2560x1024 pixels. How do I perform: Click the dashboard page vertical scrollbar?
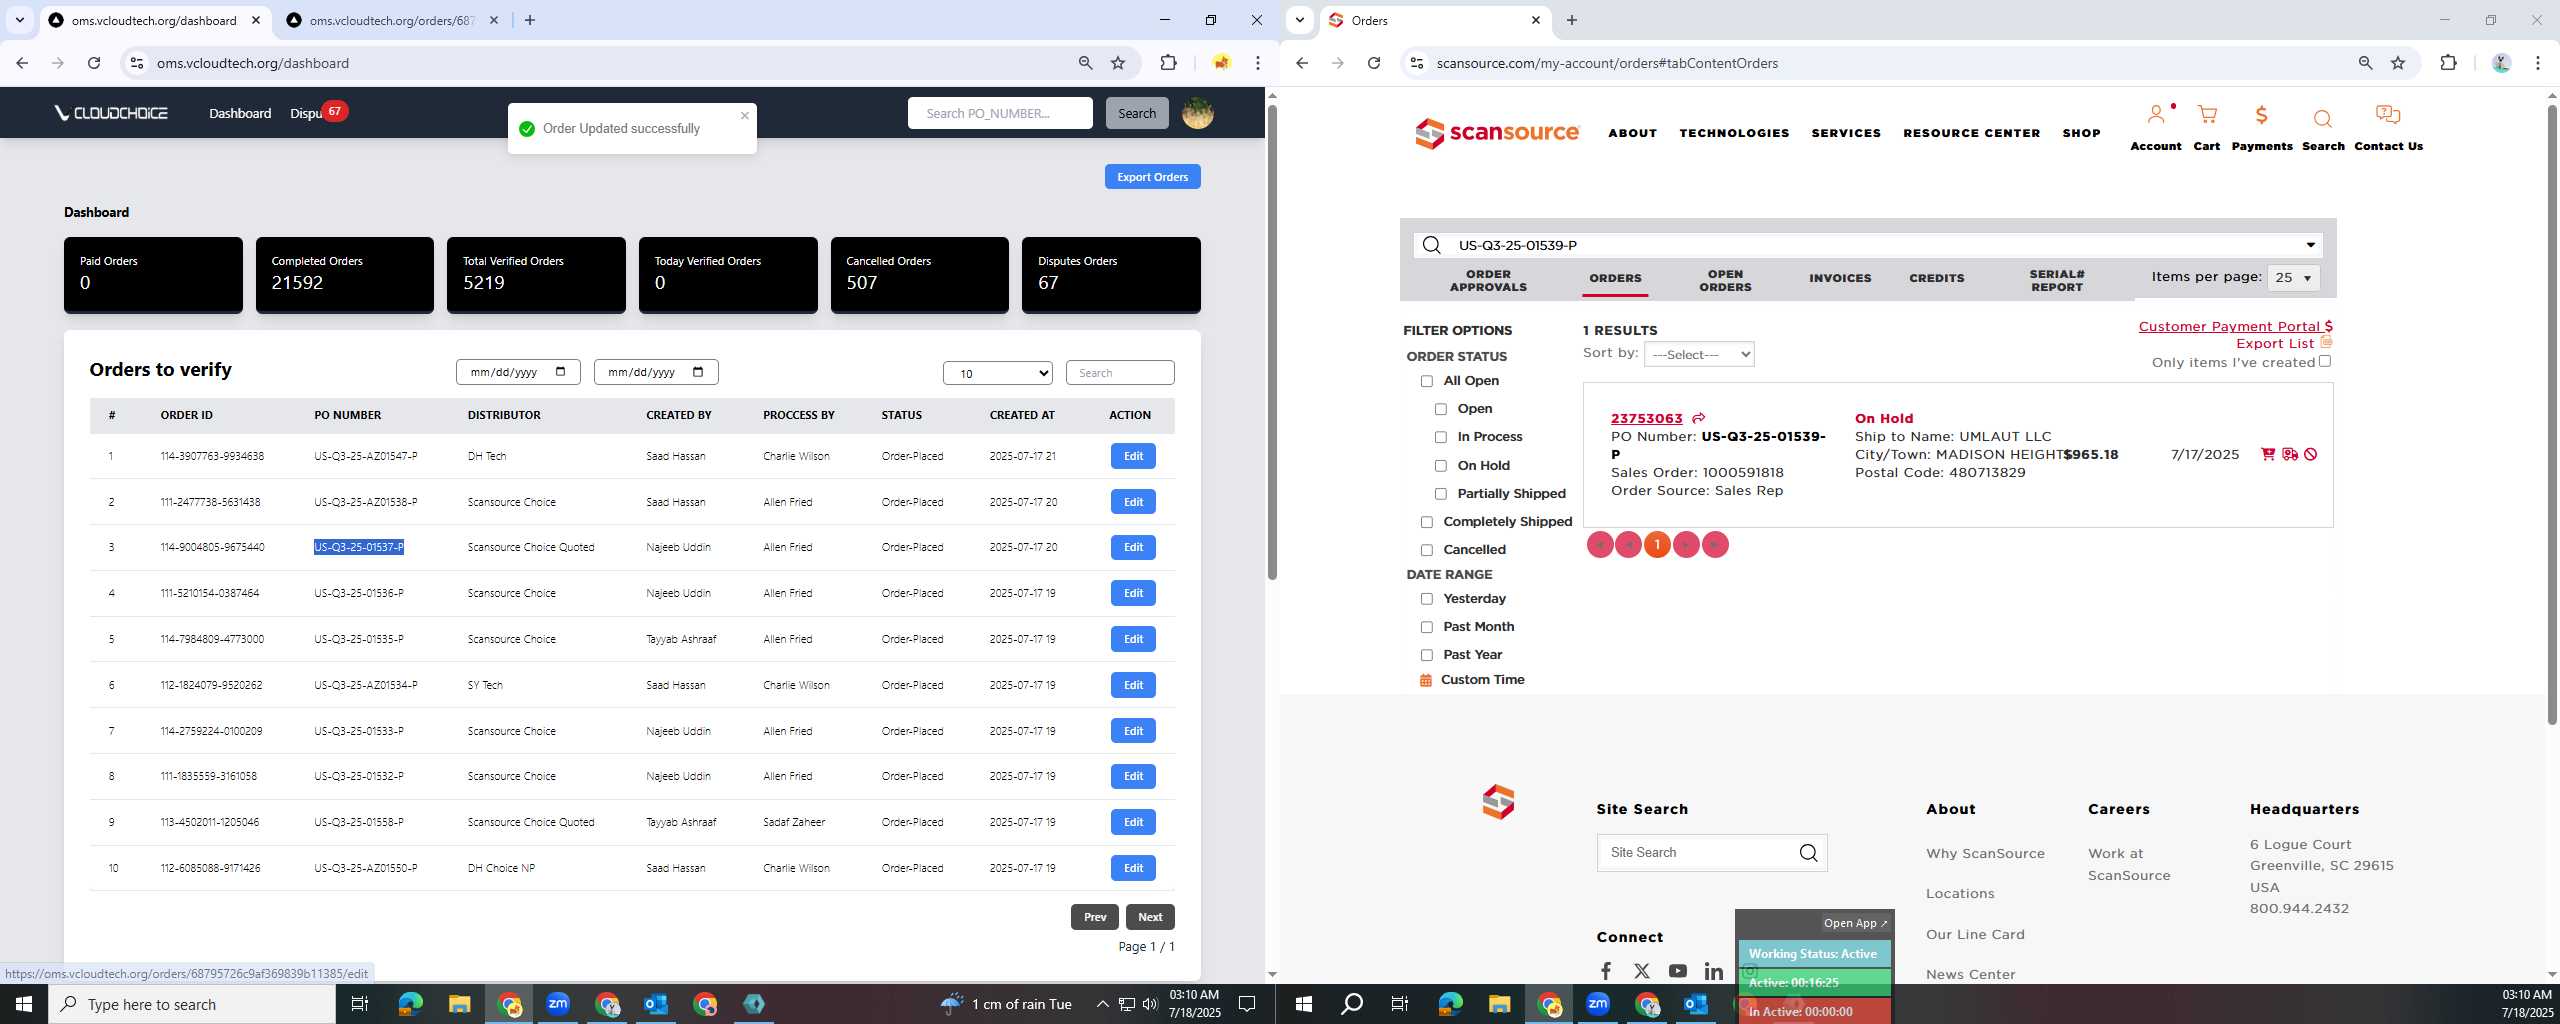click(x=1271, y=340)
